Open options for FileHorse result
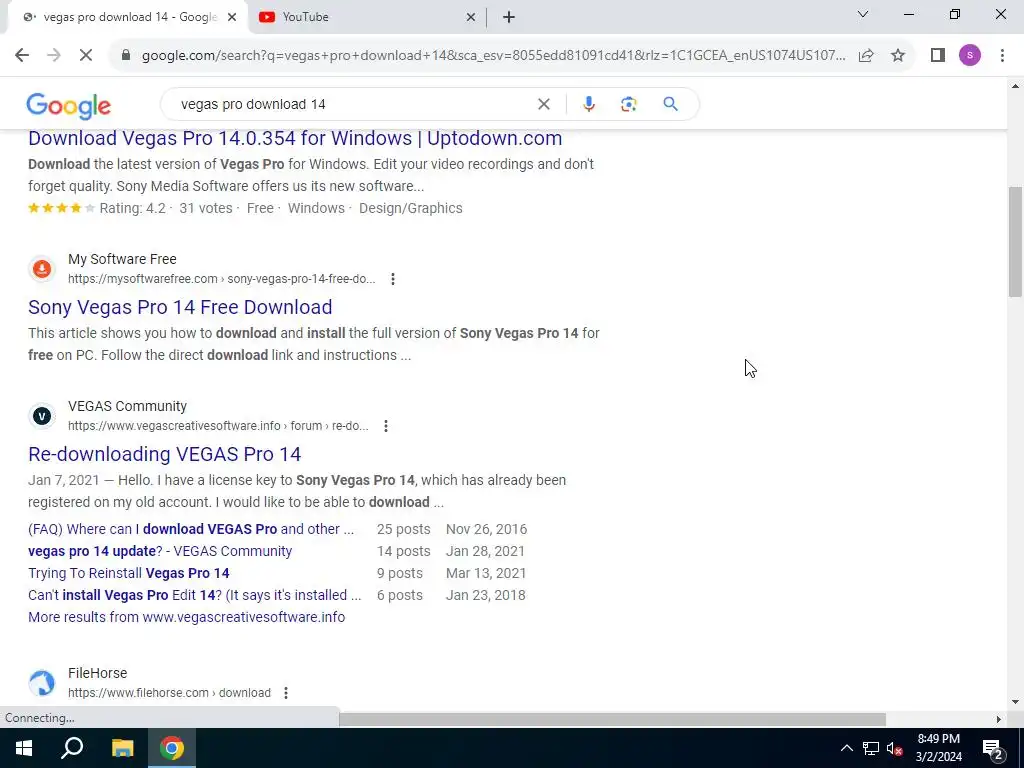The width and height of the screenshot is (1024, 768). [285, 693]
